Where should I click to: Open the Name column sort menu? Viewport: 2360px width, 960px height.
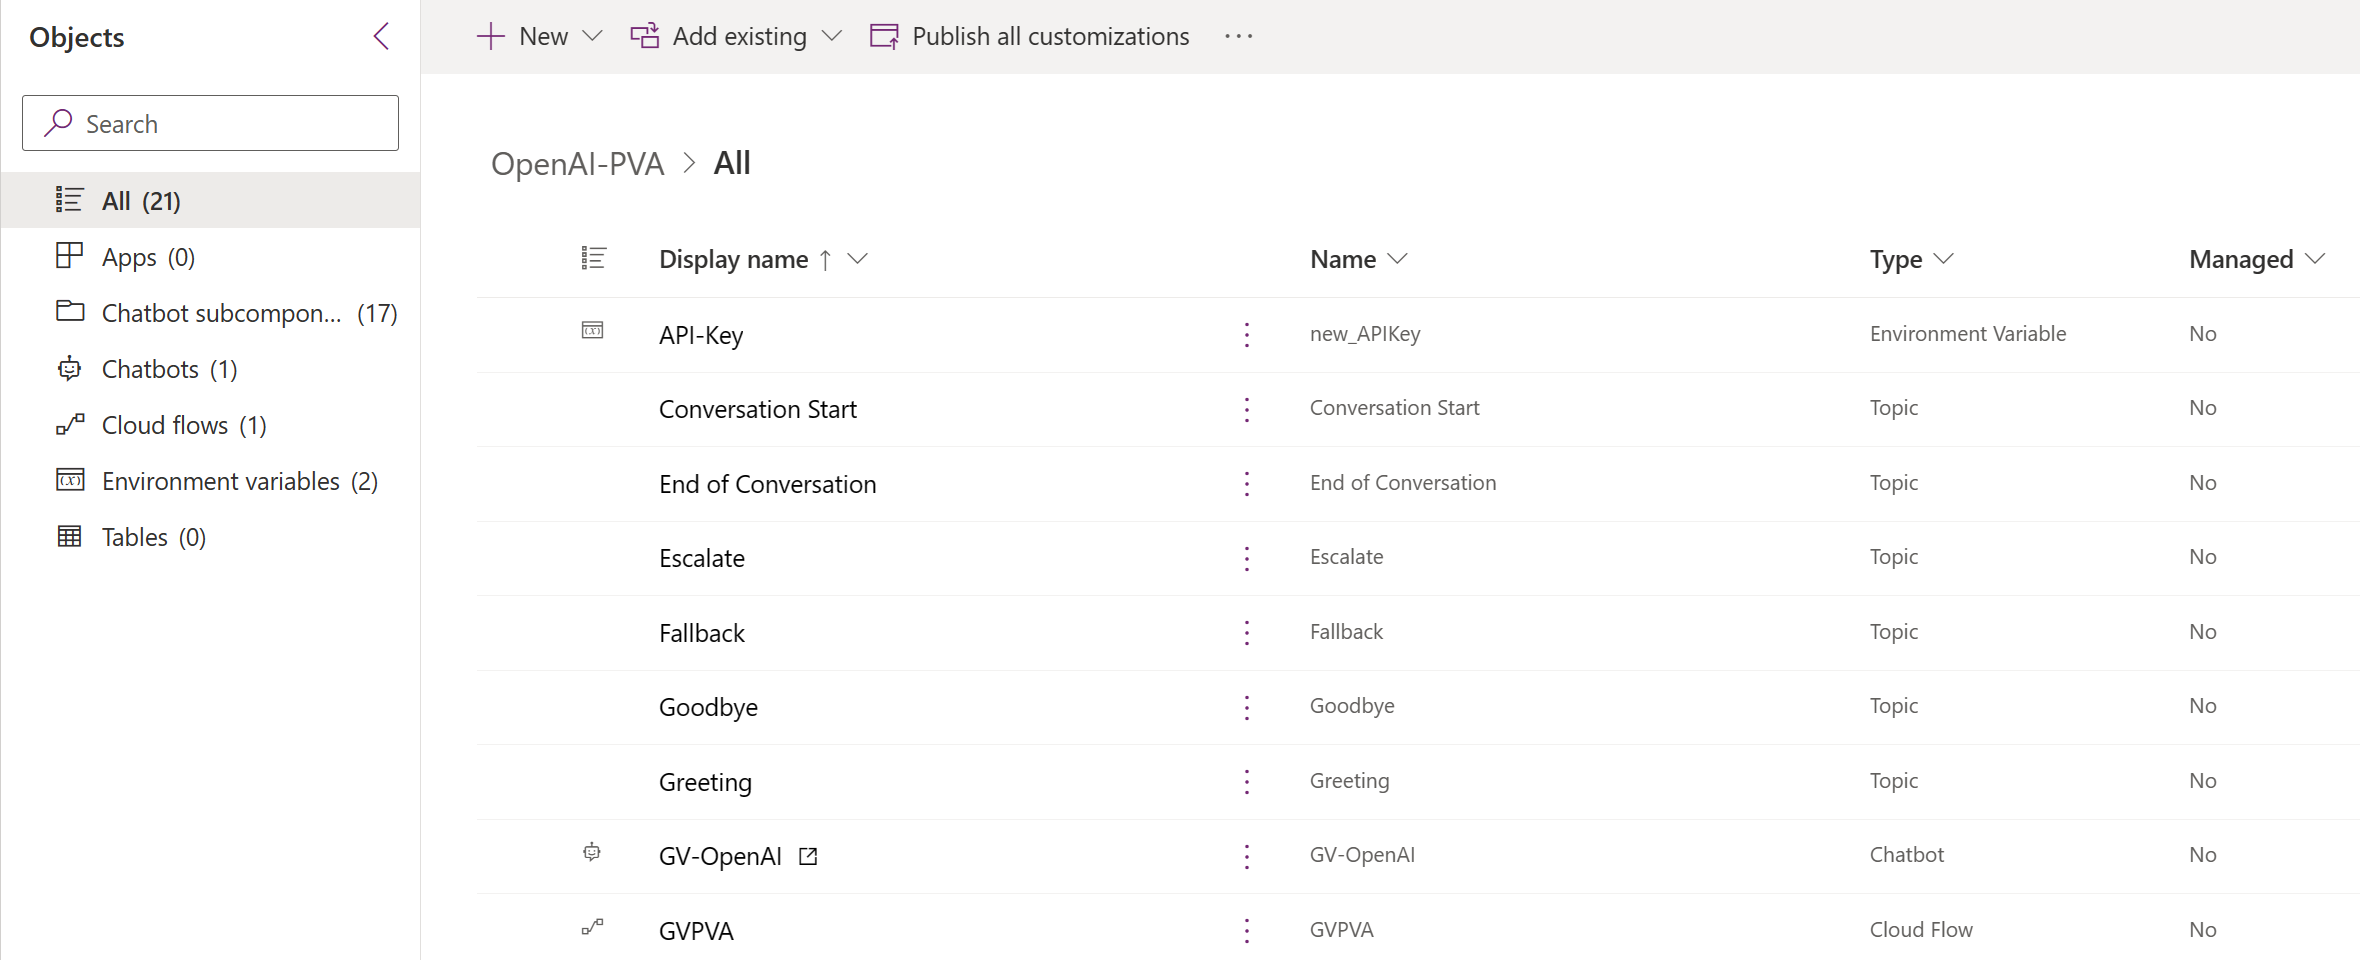[x=1398, y=259]
